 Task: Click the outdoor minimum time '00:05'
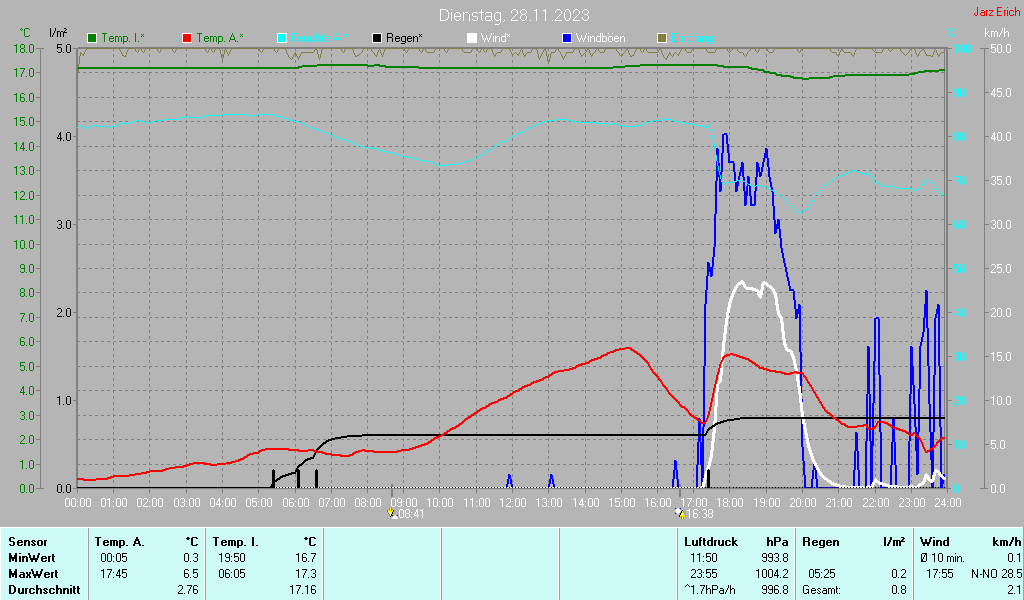[x=114, y=558]
